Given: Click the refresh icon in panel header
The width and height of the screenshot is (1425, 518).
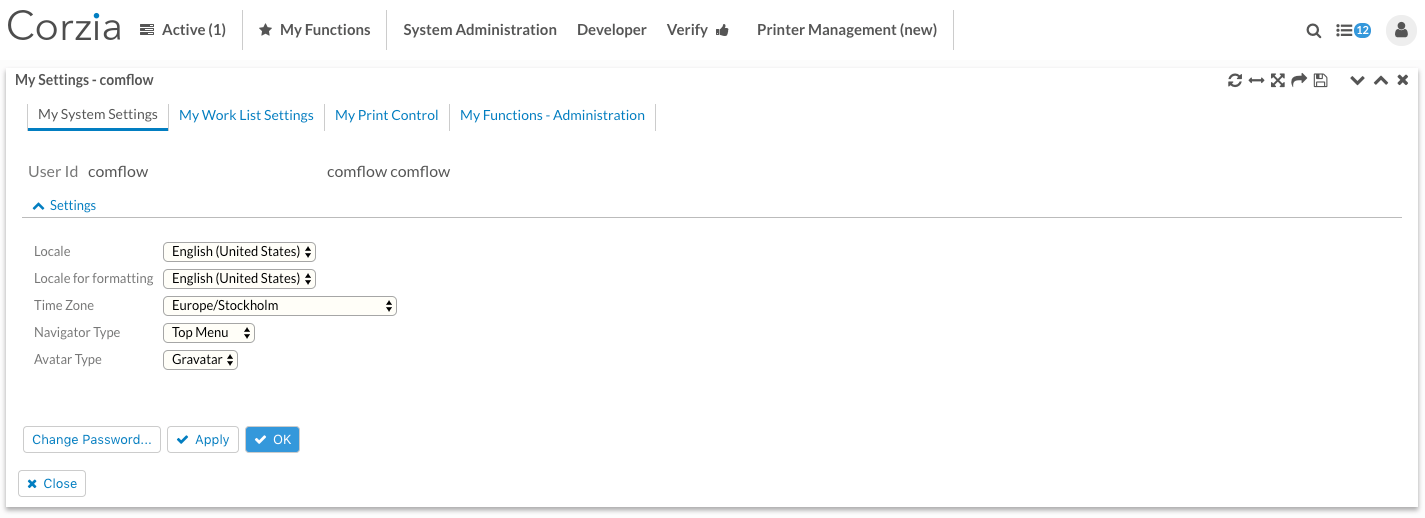Looking at the screenshot, I should click(x=1235, y=80).
